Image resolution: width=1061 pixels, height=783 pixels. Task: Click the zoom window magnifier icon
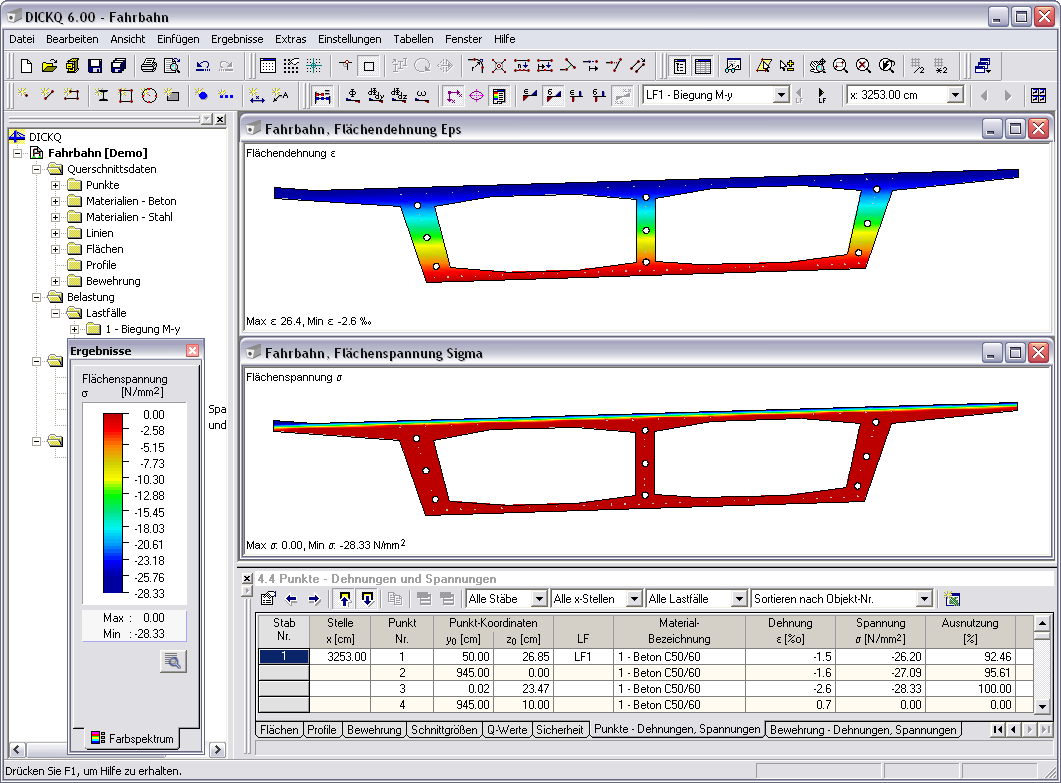(840, 66)
